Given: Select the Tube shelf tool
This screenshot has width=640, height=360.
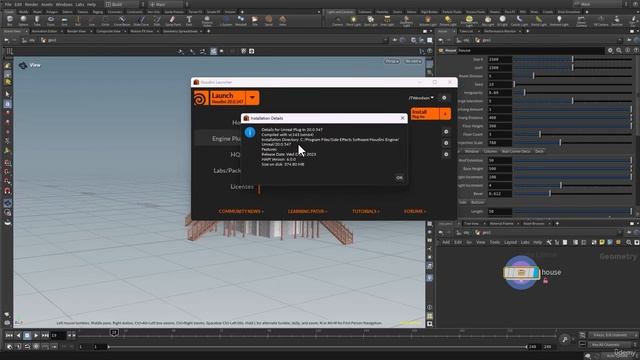Looking at the screenshot, I should click(37, 20).
